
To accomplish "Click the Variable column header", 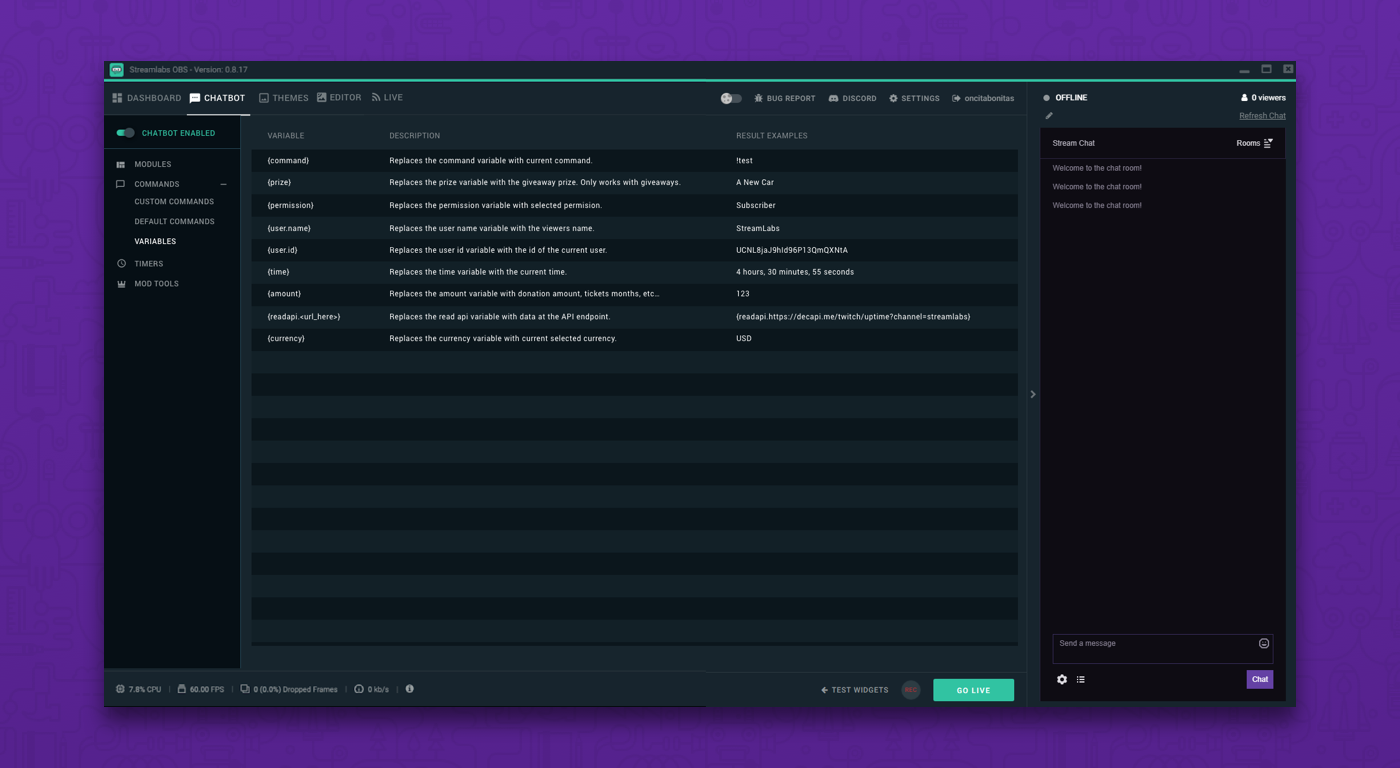I will 286,136.
